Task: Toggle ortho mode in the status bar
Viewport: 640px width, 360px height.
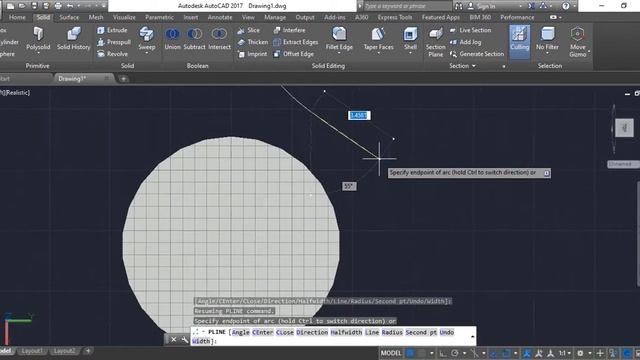Action: [x=442, y=353]
